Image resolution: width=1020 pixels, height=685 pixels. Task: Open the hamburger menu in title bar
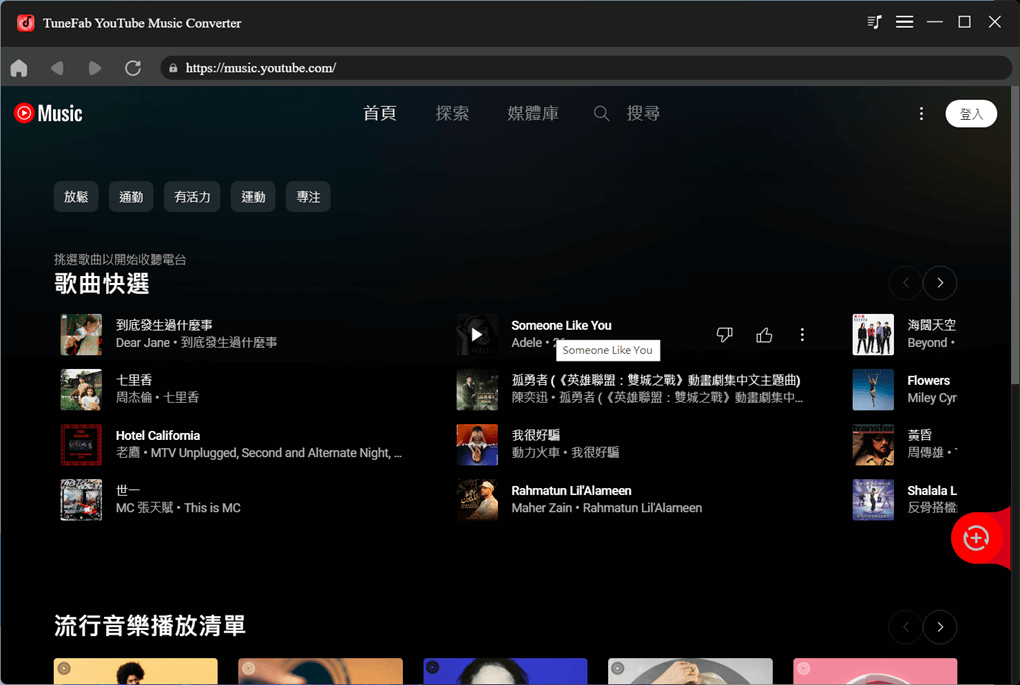[x=904, y=22]
